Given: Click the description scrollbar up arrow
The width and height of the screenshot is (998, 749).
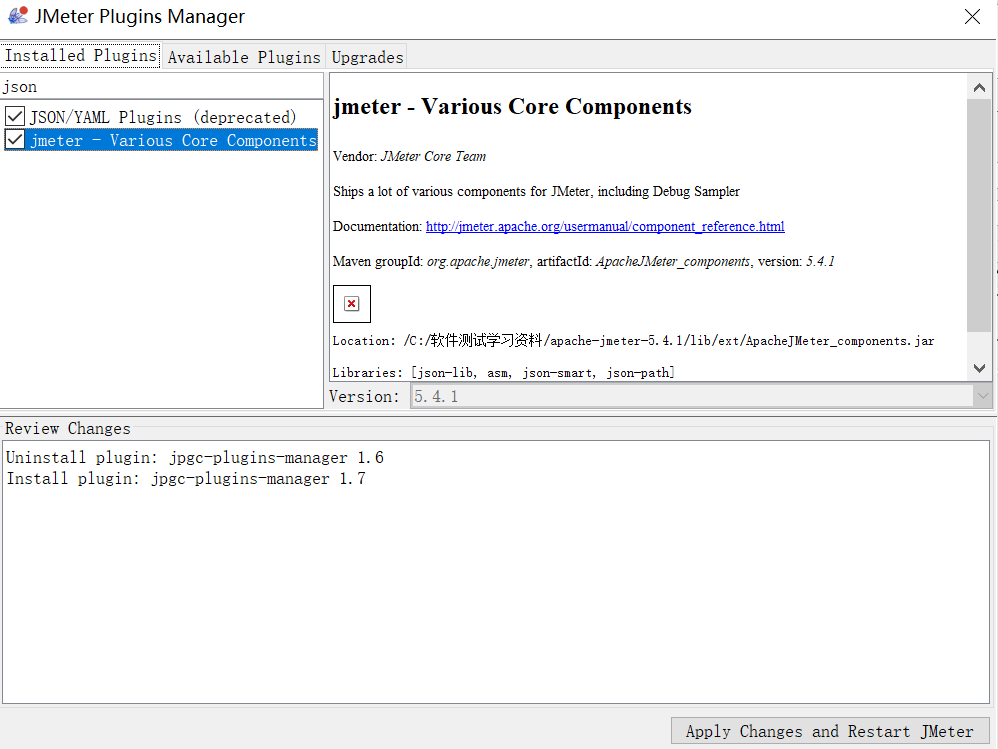Looking at the screenshot, I should tap(979, 88).
